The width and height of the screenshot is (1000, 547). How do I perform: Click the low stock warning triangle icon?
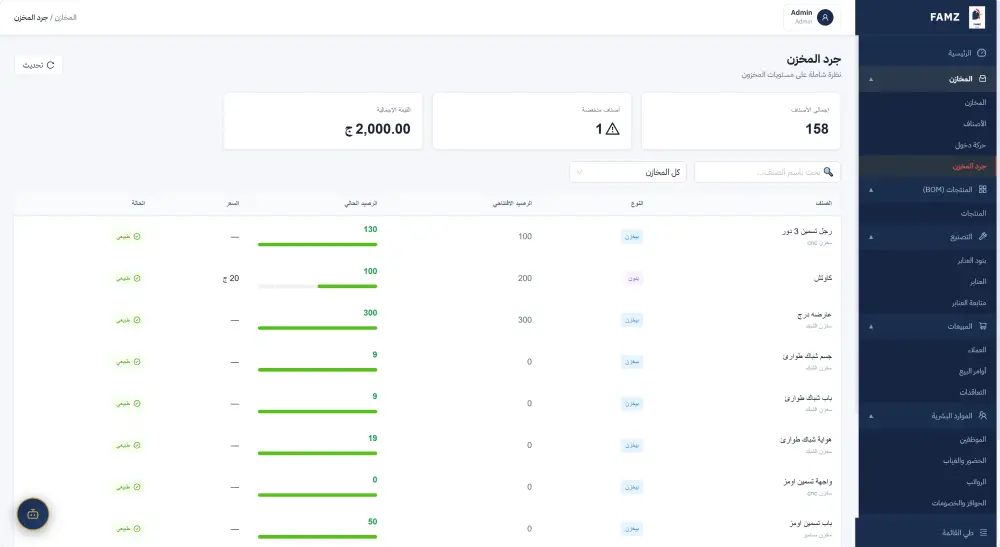[612, 129]
